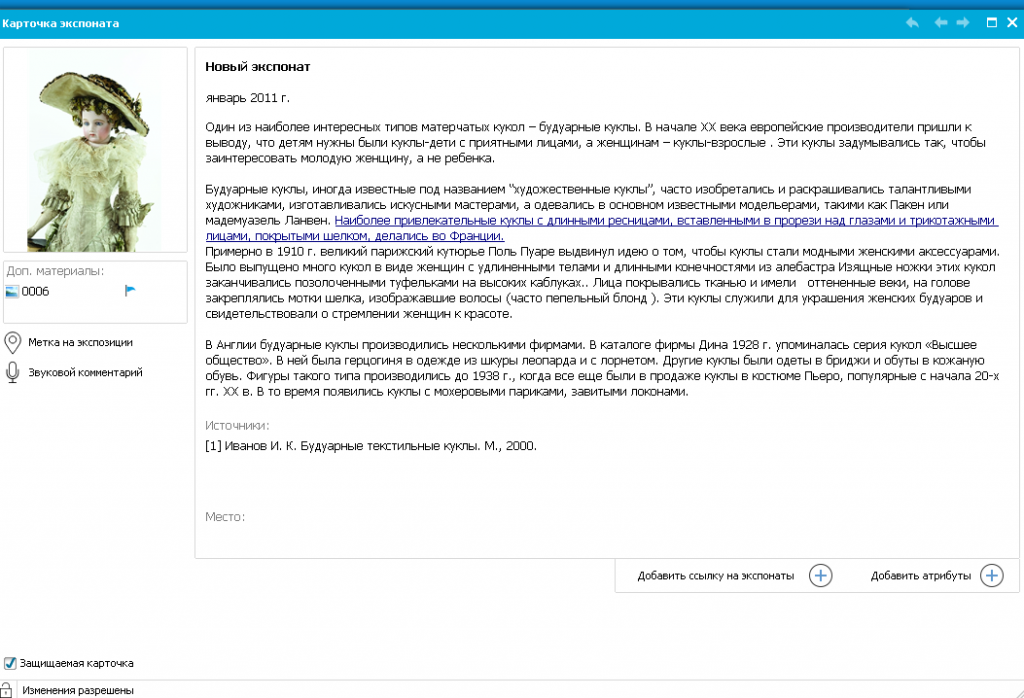Screen dimensions: 1024x698
Task: Click plus icon for Добавить атрибуты
Action: click(x=991, y=576)
